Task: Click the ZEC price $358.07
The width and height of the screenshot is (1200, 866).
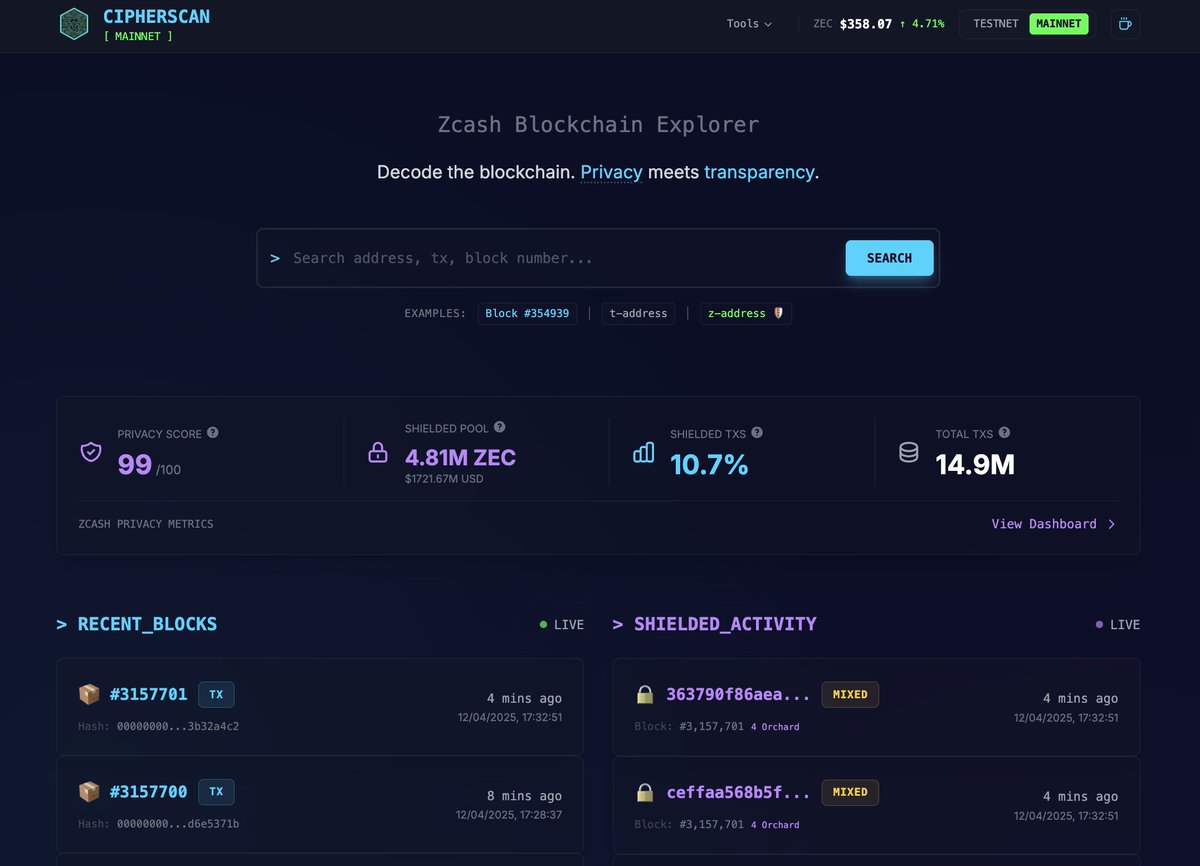Action: 865,24
